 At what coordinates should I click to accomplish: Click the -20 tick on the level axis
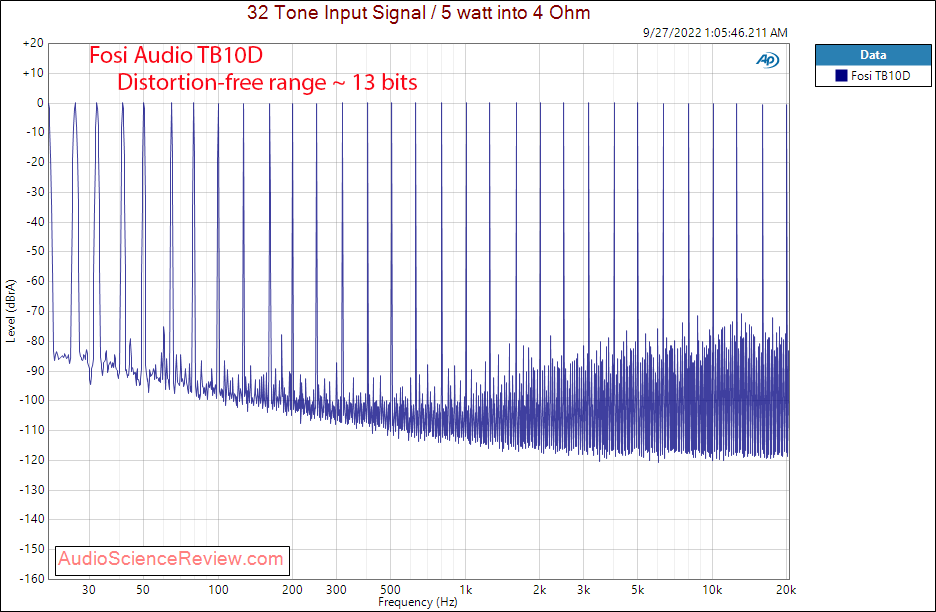click(x=35, y=162)
